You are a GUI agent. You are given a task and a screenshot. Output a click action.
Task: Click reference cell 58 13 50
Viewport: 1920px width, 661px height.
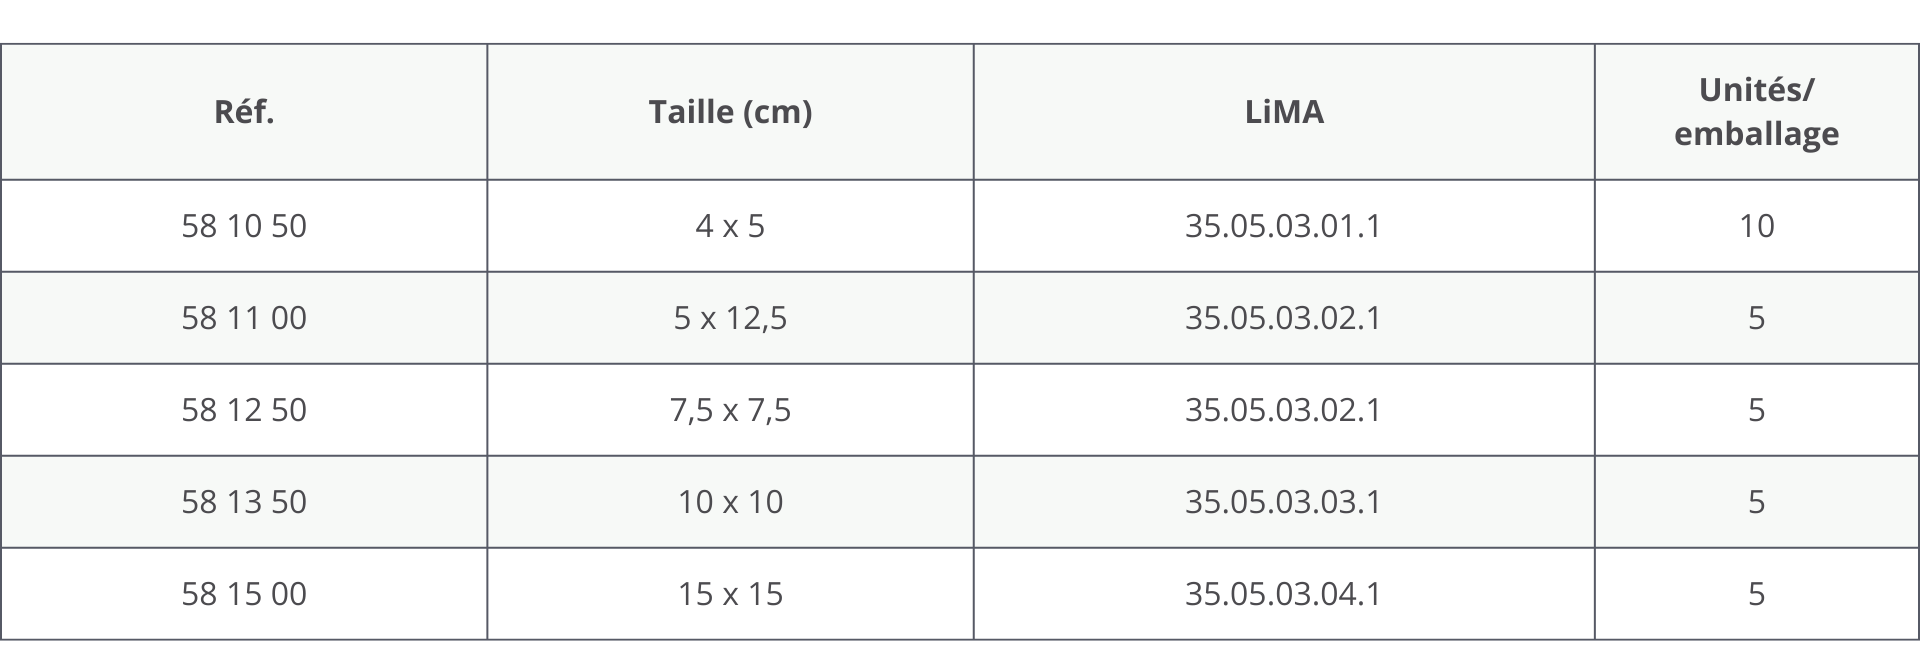[x=244, y=502]
